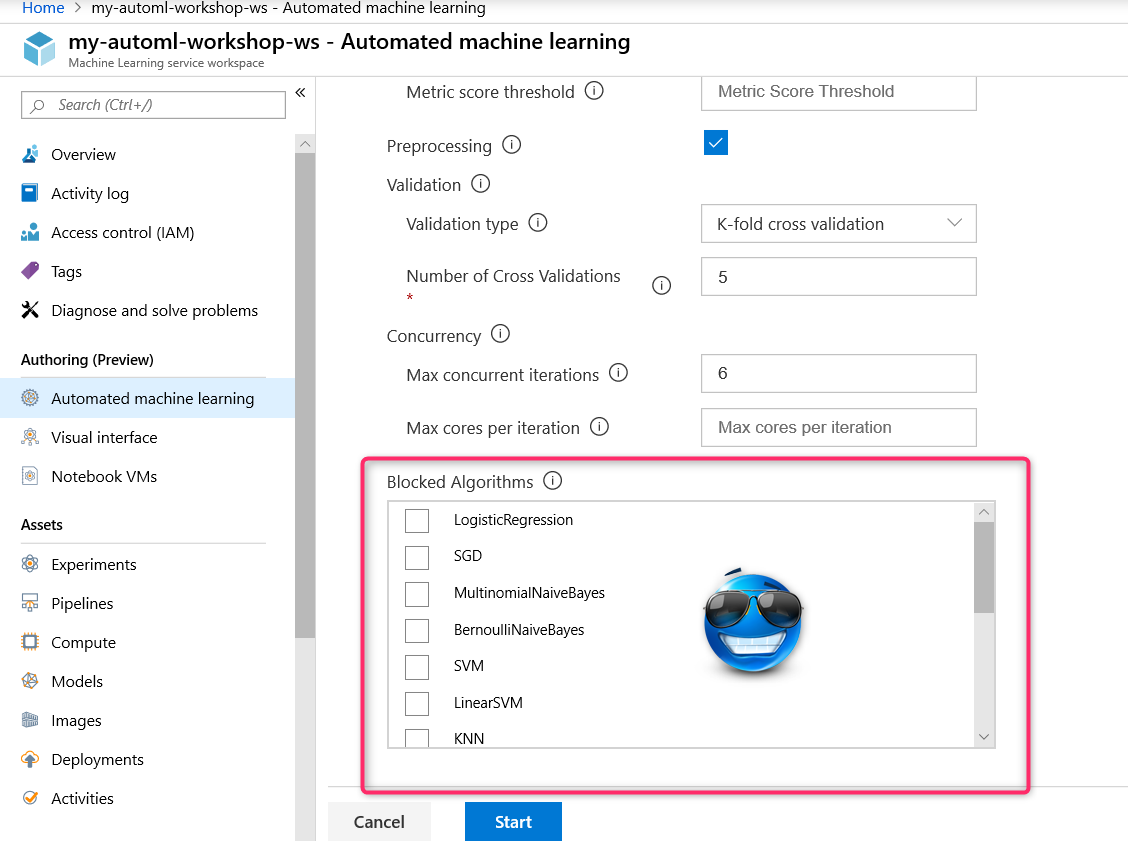
Task: Click the Max cores per iteration input
Action: coord(839,427)
